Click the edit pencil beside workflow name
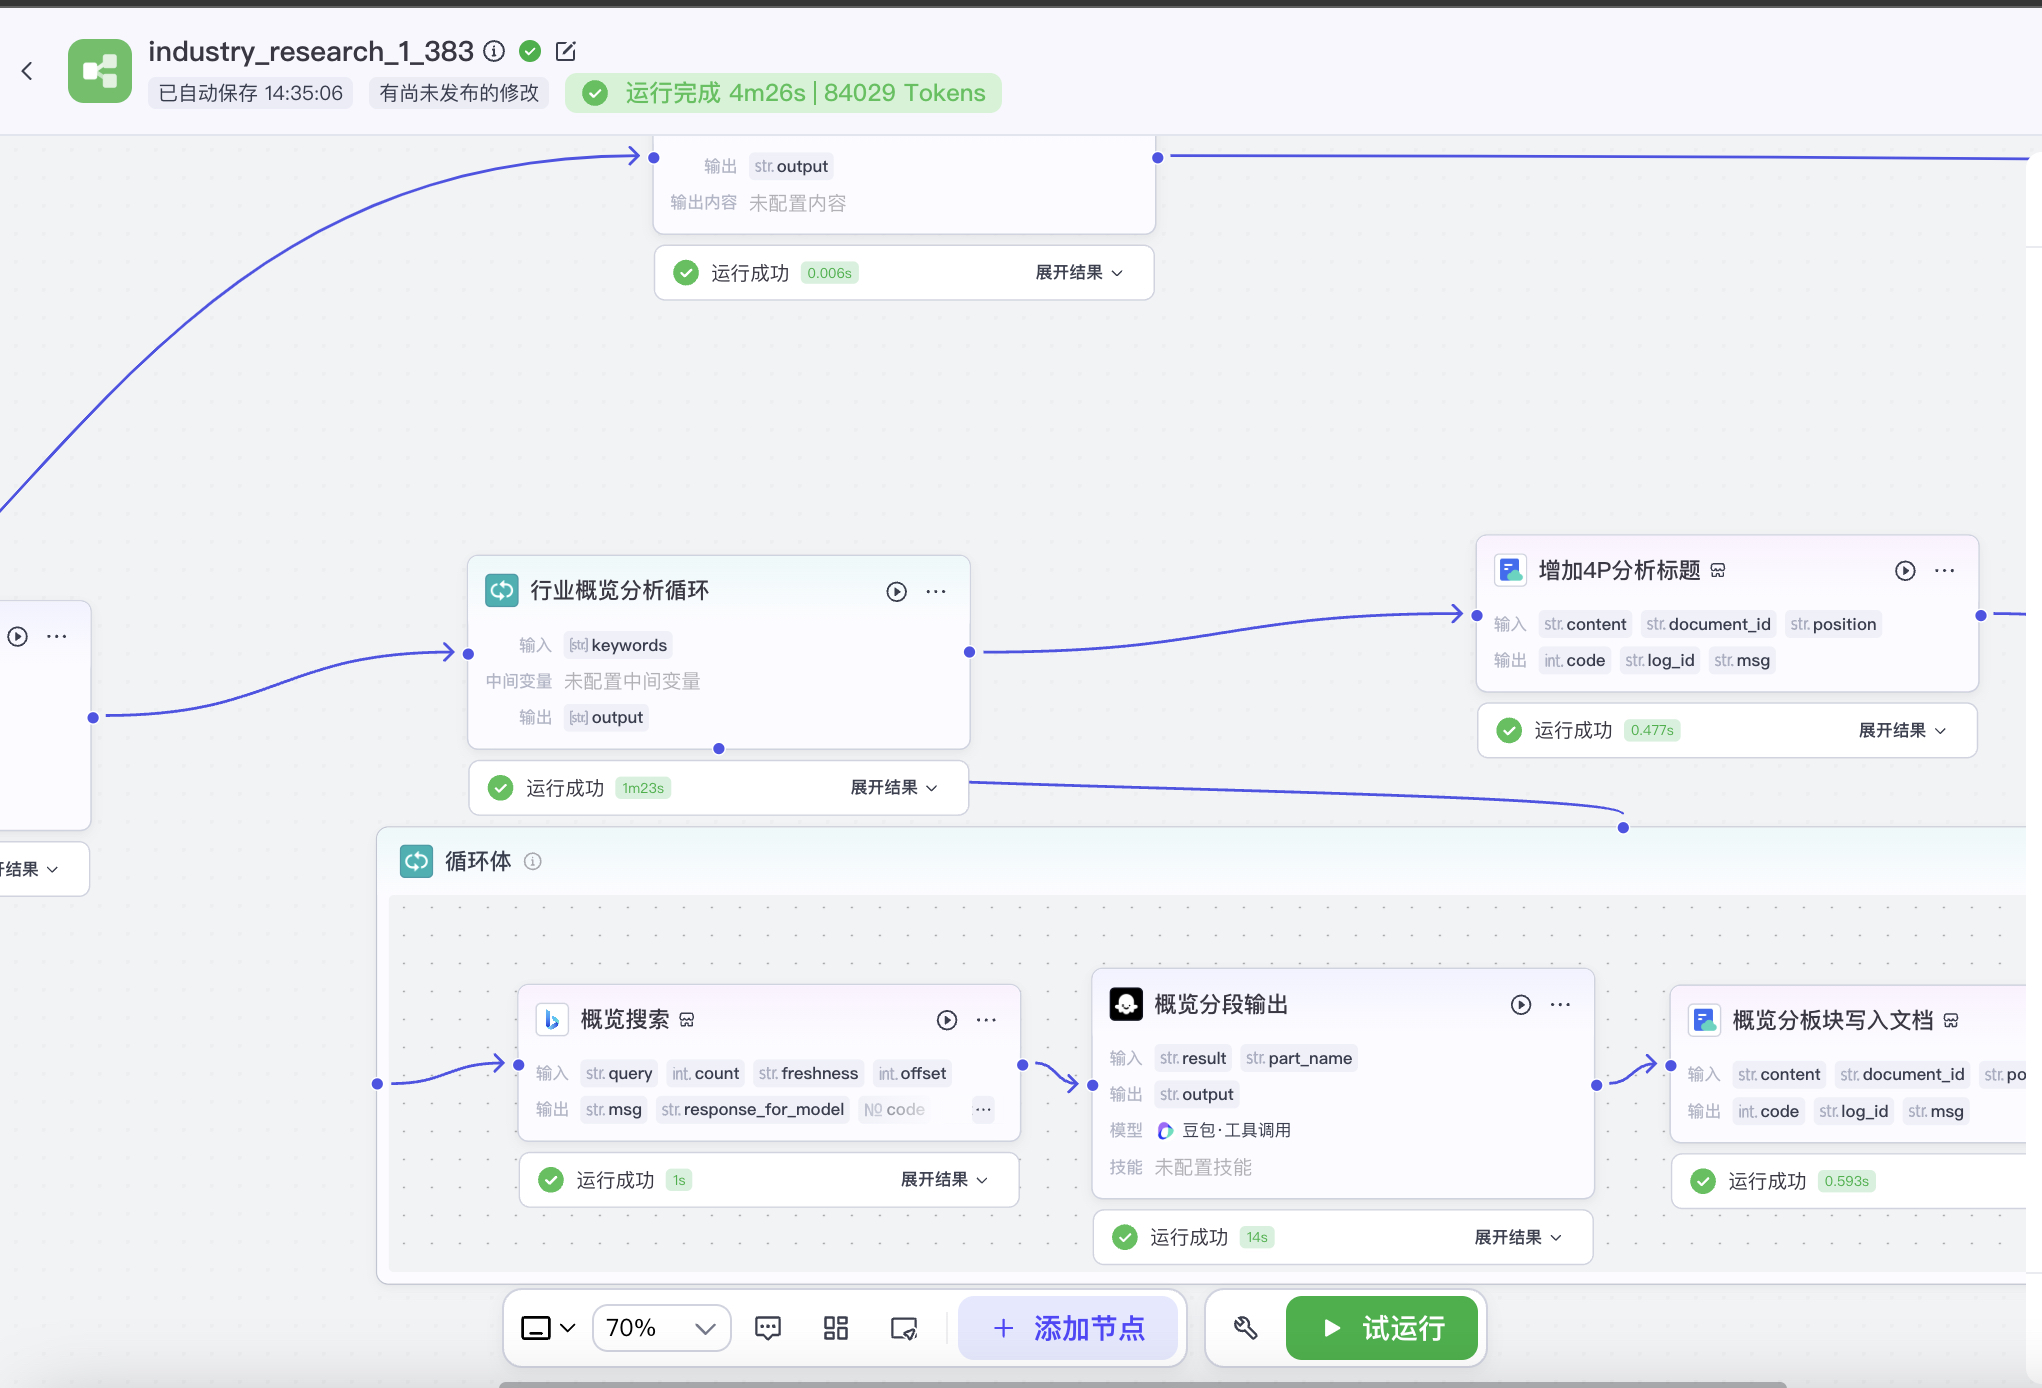 [x=565, y=51]
